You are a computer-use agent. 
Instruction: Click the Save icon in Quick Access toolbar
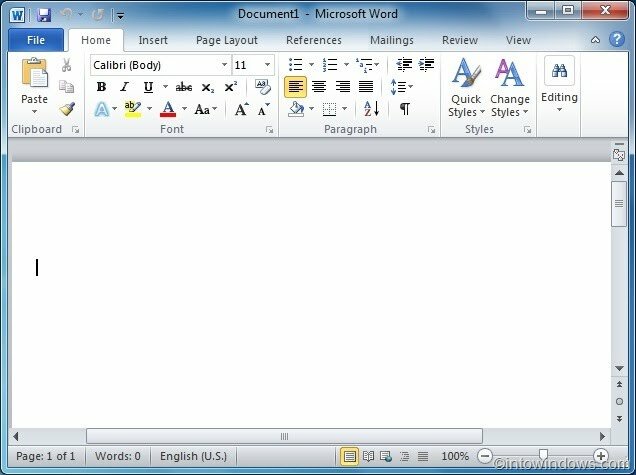click(x=43, y=15)
